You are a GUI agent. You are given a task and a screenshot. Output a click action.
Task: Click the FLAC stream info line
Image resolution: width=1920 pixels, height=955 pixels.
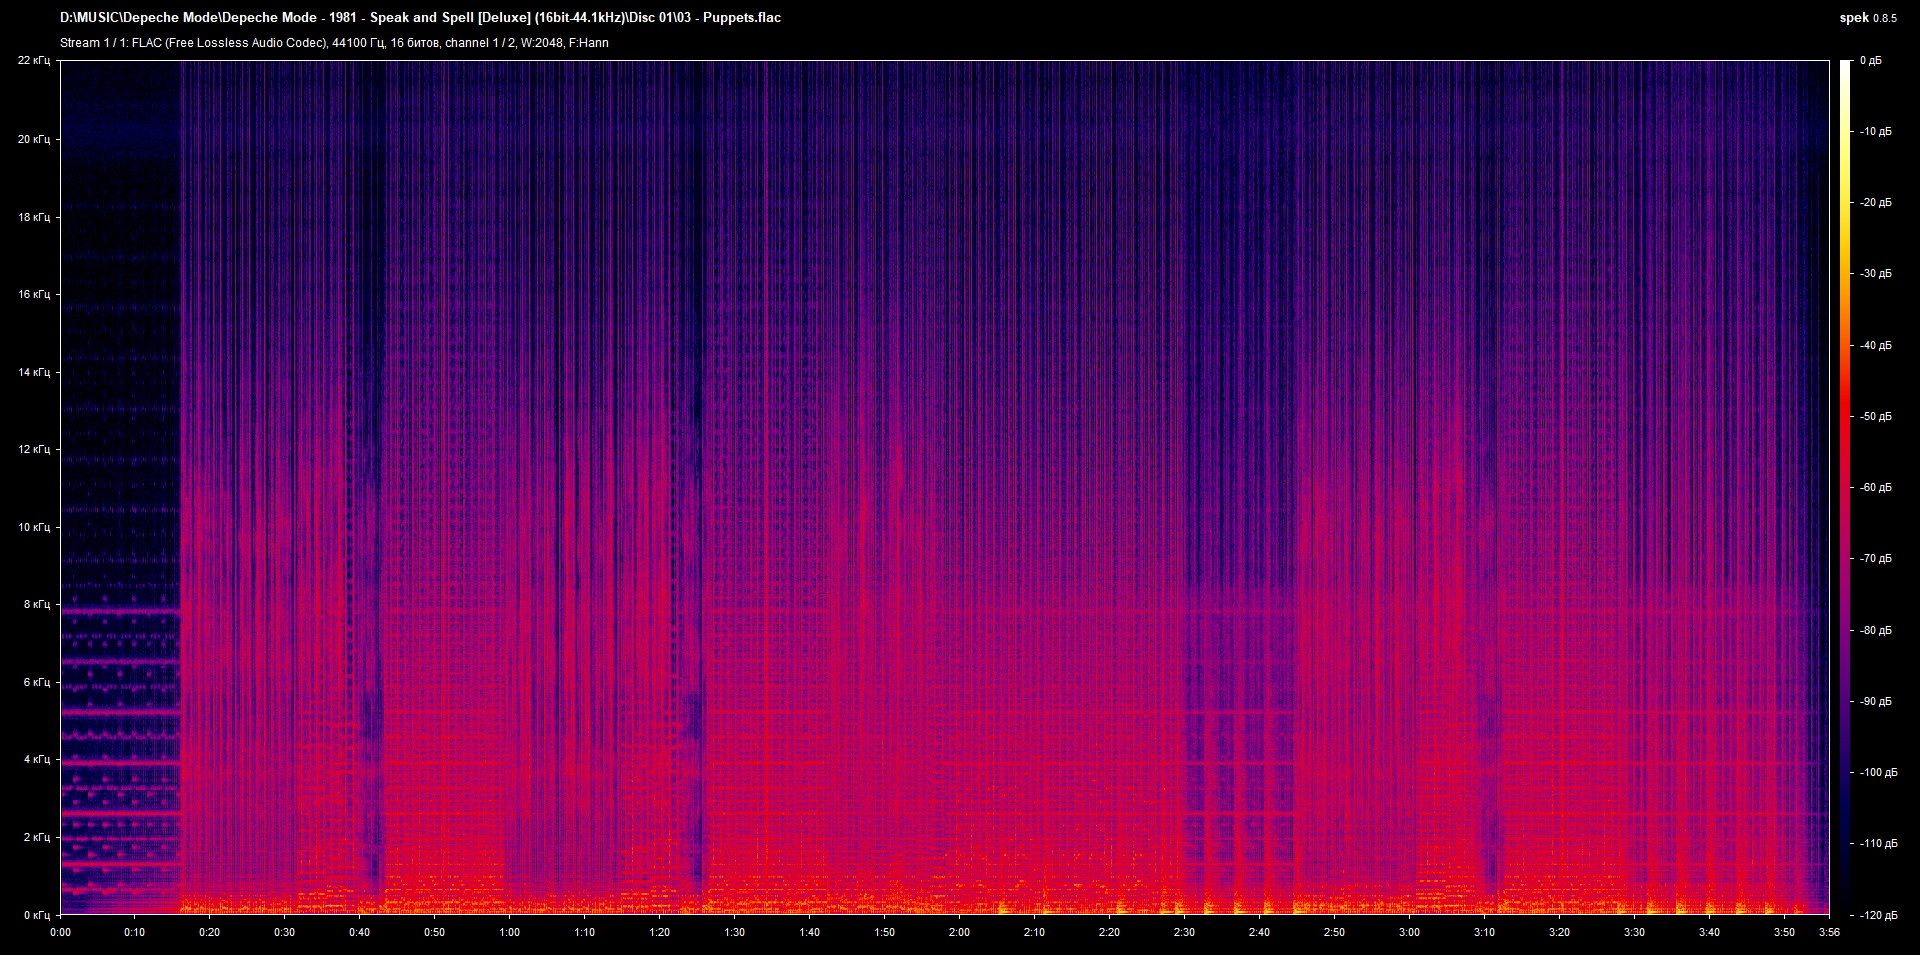334,43
